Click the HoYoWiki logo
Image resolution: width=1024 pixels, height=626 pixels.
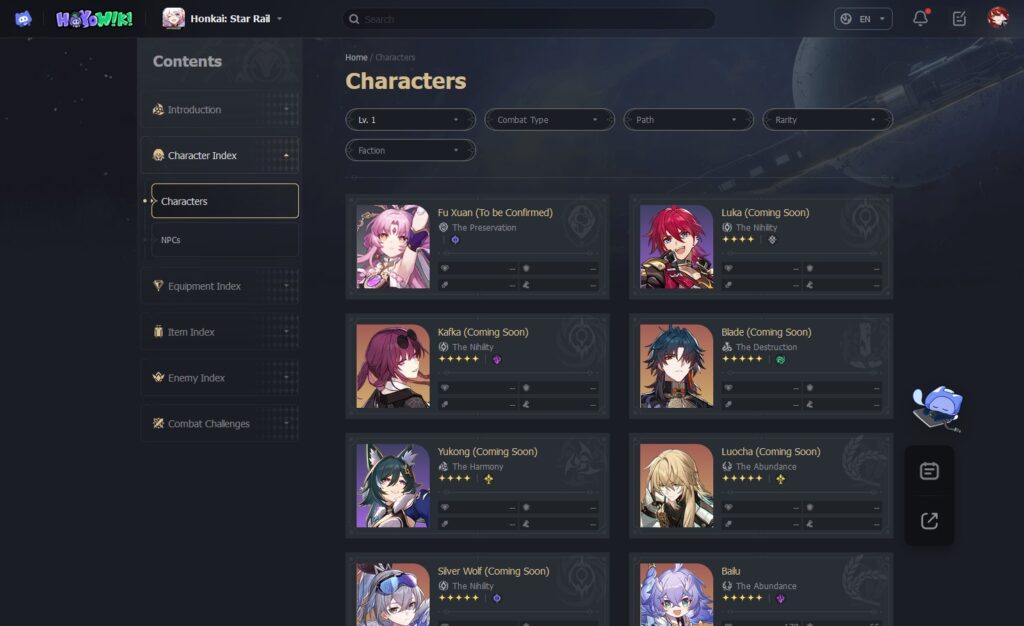click(95, 19)
